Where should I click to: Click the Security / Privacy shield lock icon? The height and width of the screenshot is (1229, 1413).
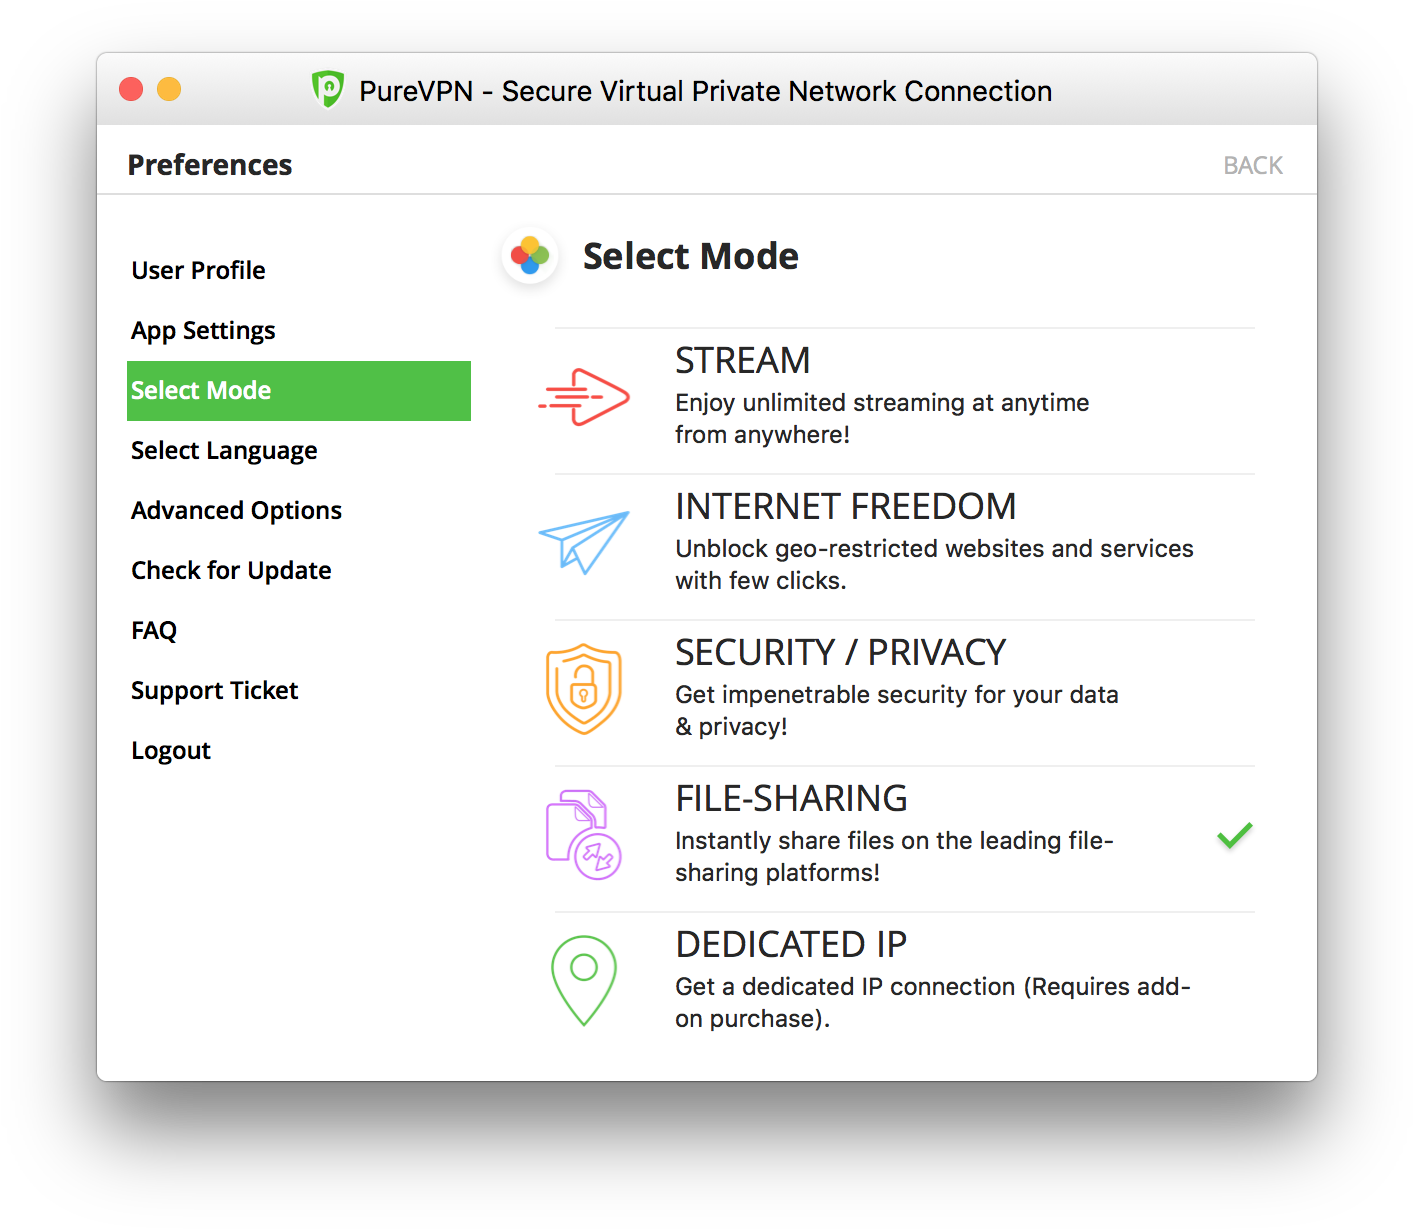click(x=584, y=689)
